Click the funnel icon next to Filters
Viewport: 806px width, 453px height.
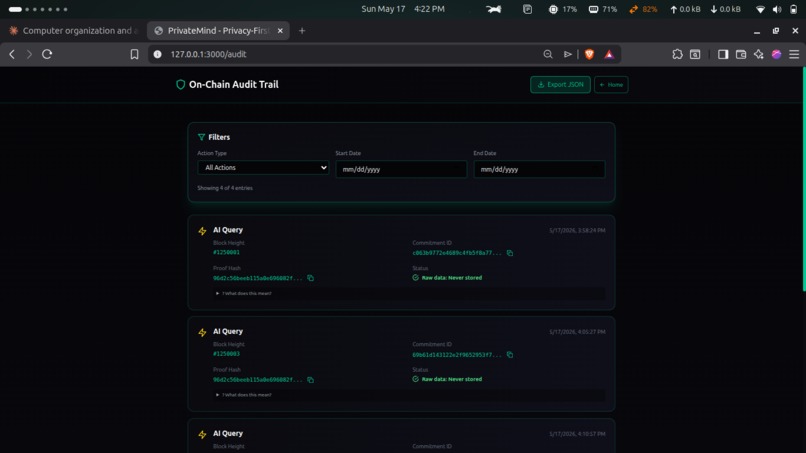(202, 137)
